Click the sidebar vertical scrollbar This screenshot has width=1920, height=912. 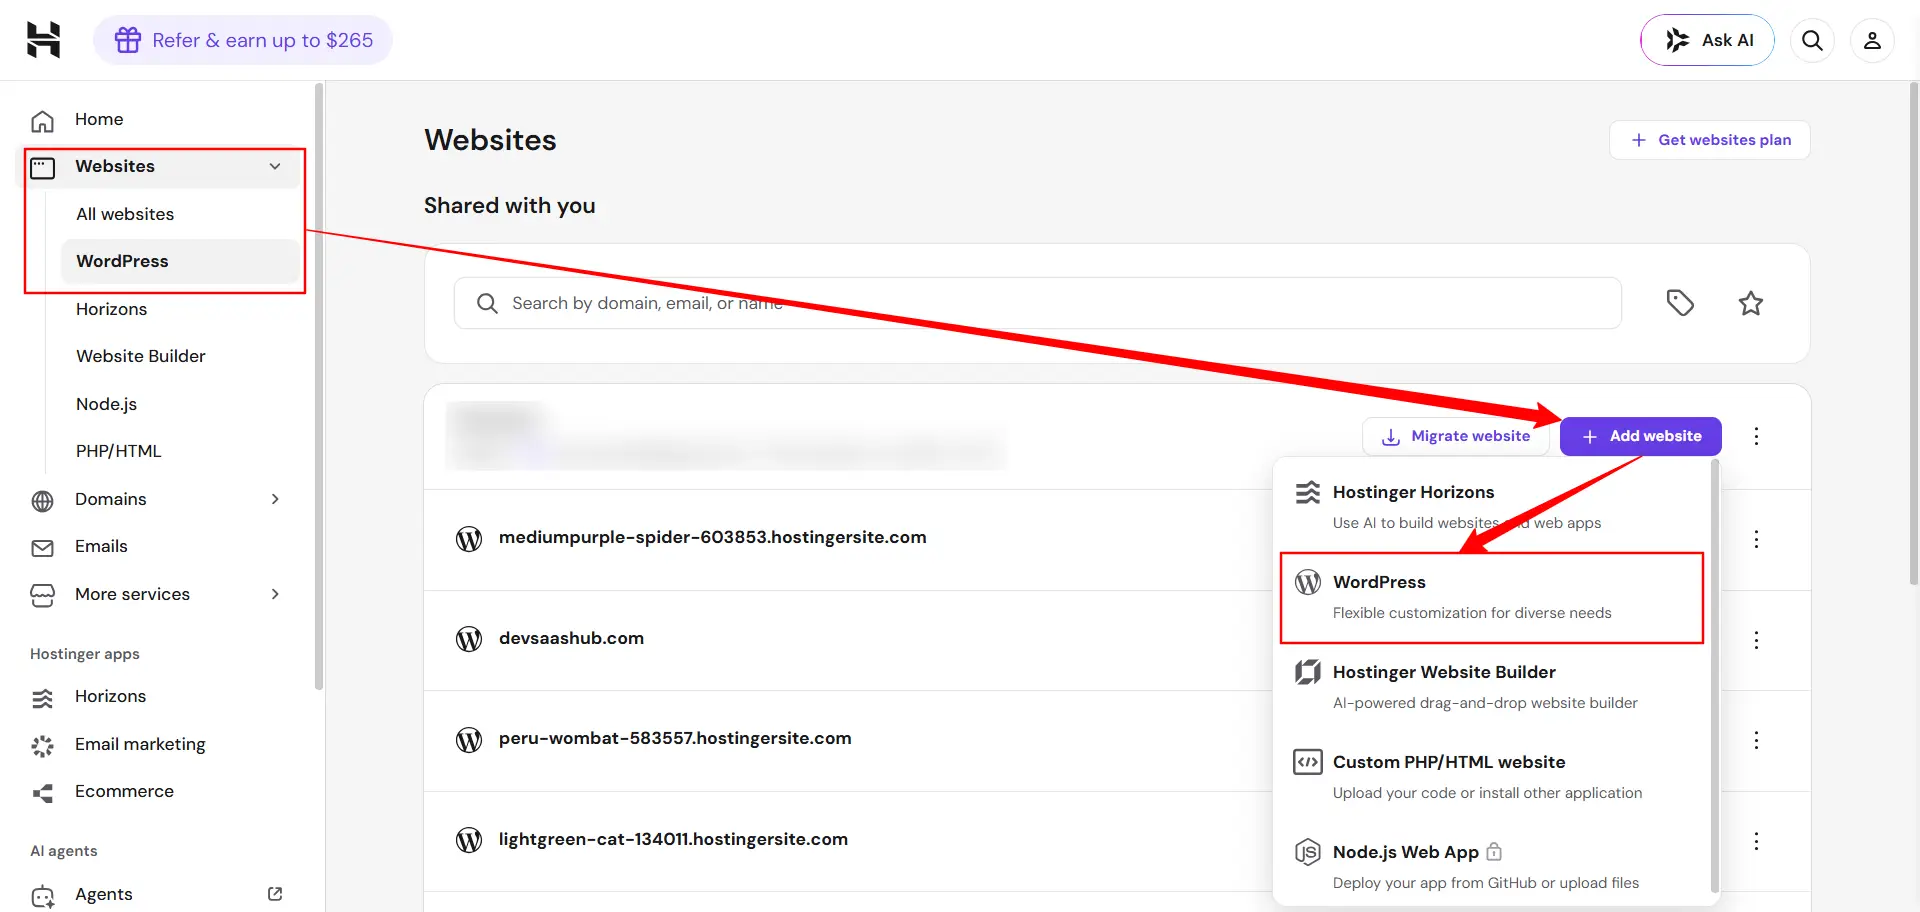tap(319, 387)
